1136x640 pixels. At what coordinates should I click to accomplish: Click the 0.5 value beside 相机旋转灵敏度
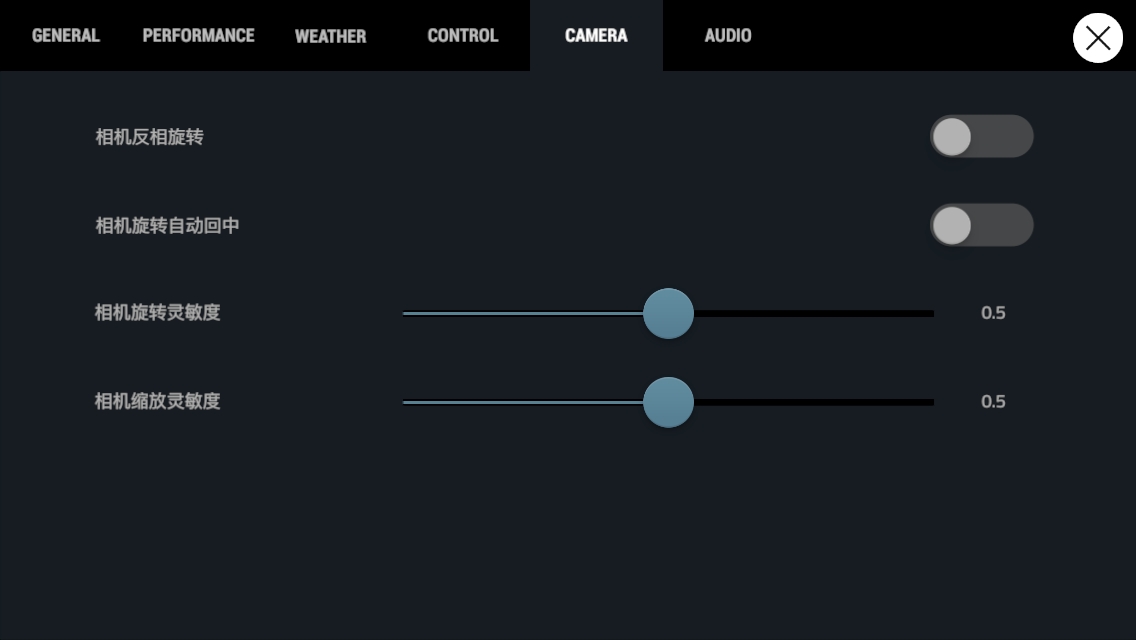(x=993, y=313)
